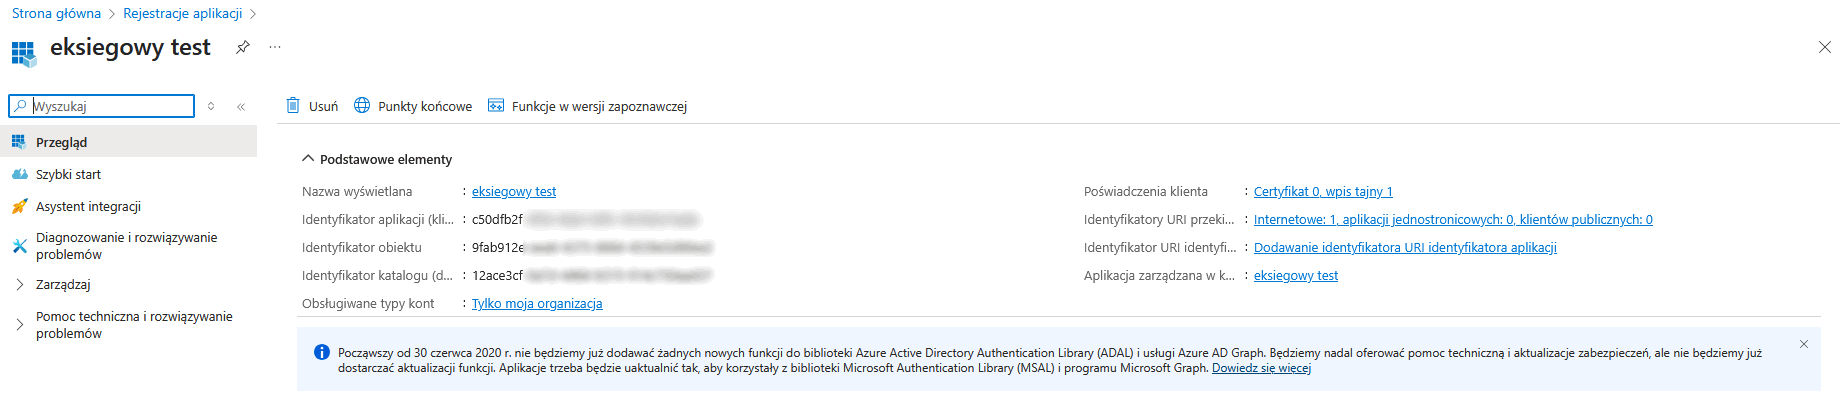Open redirect URI link starting with Internetowe: 1
This screenshot has height=398, width=1840.
(x=1453, y=219)
